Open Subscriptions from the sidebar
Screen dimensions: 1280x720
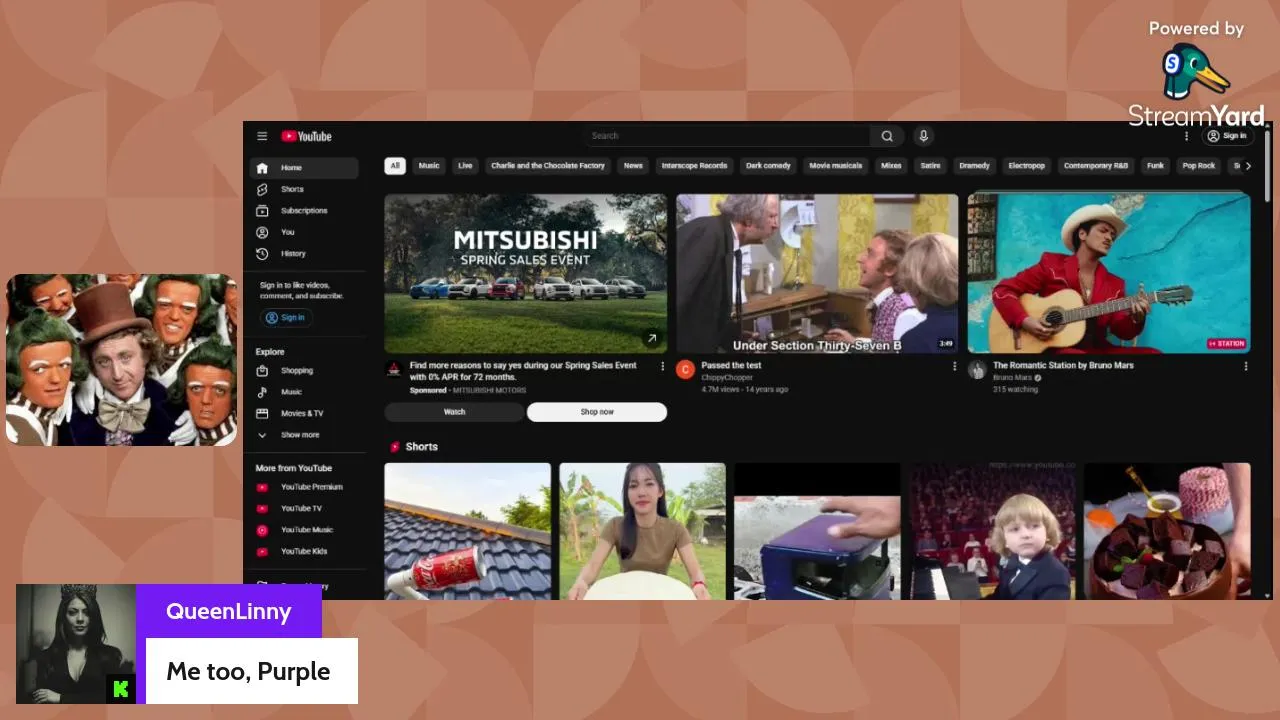point(304,211)
